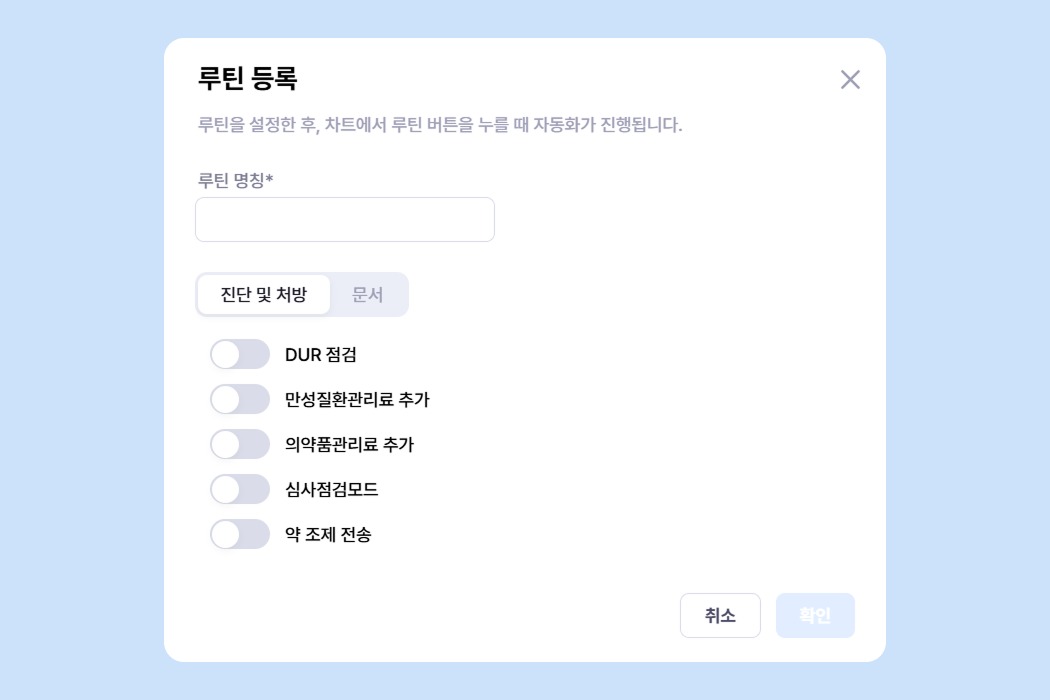Click the routine automation description text
This screenshot has width=1050, height=700.
pyautogui.click(x=440, y=126)
